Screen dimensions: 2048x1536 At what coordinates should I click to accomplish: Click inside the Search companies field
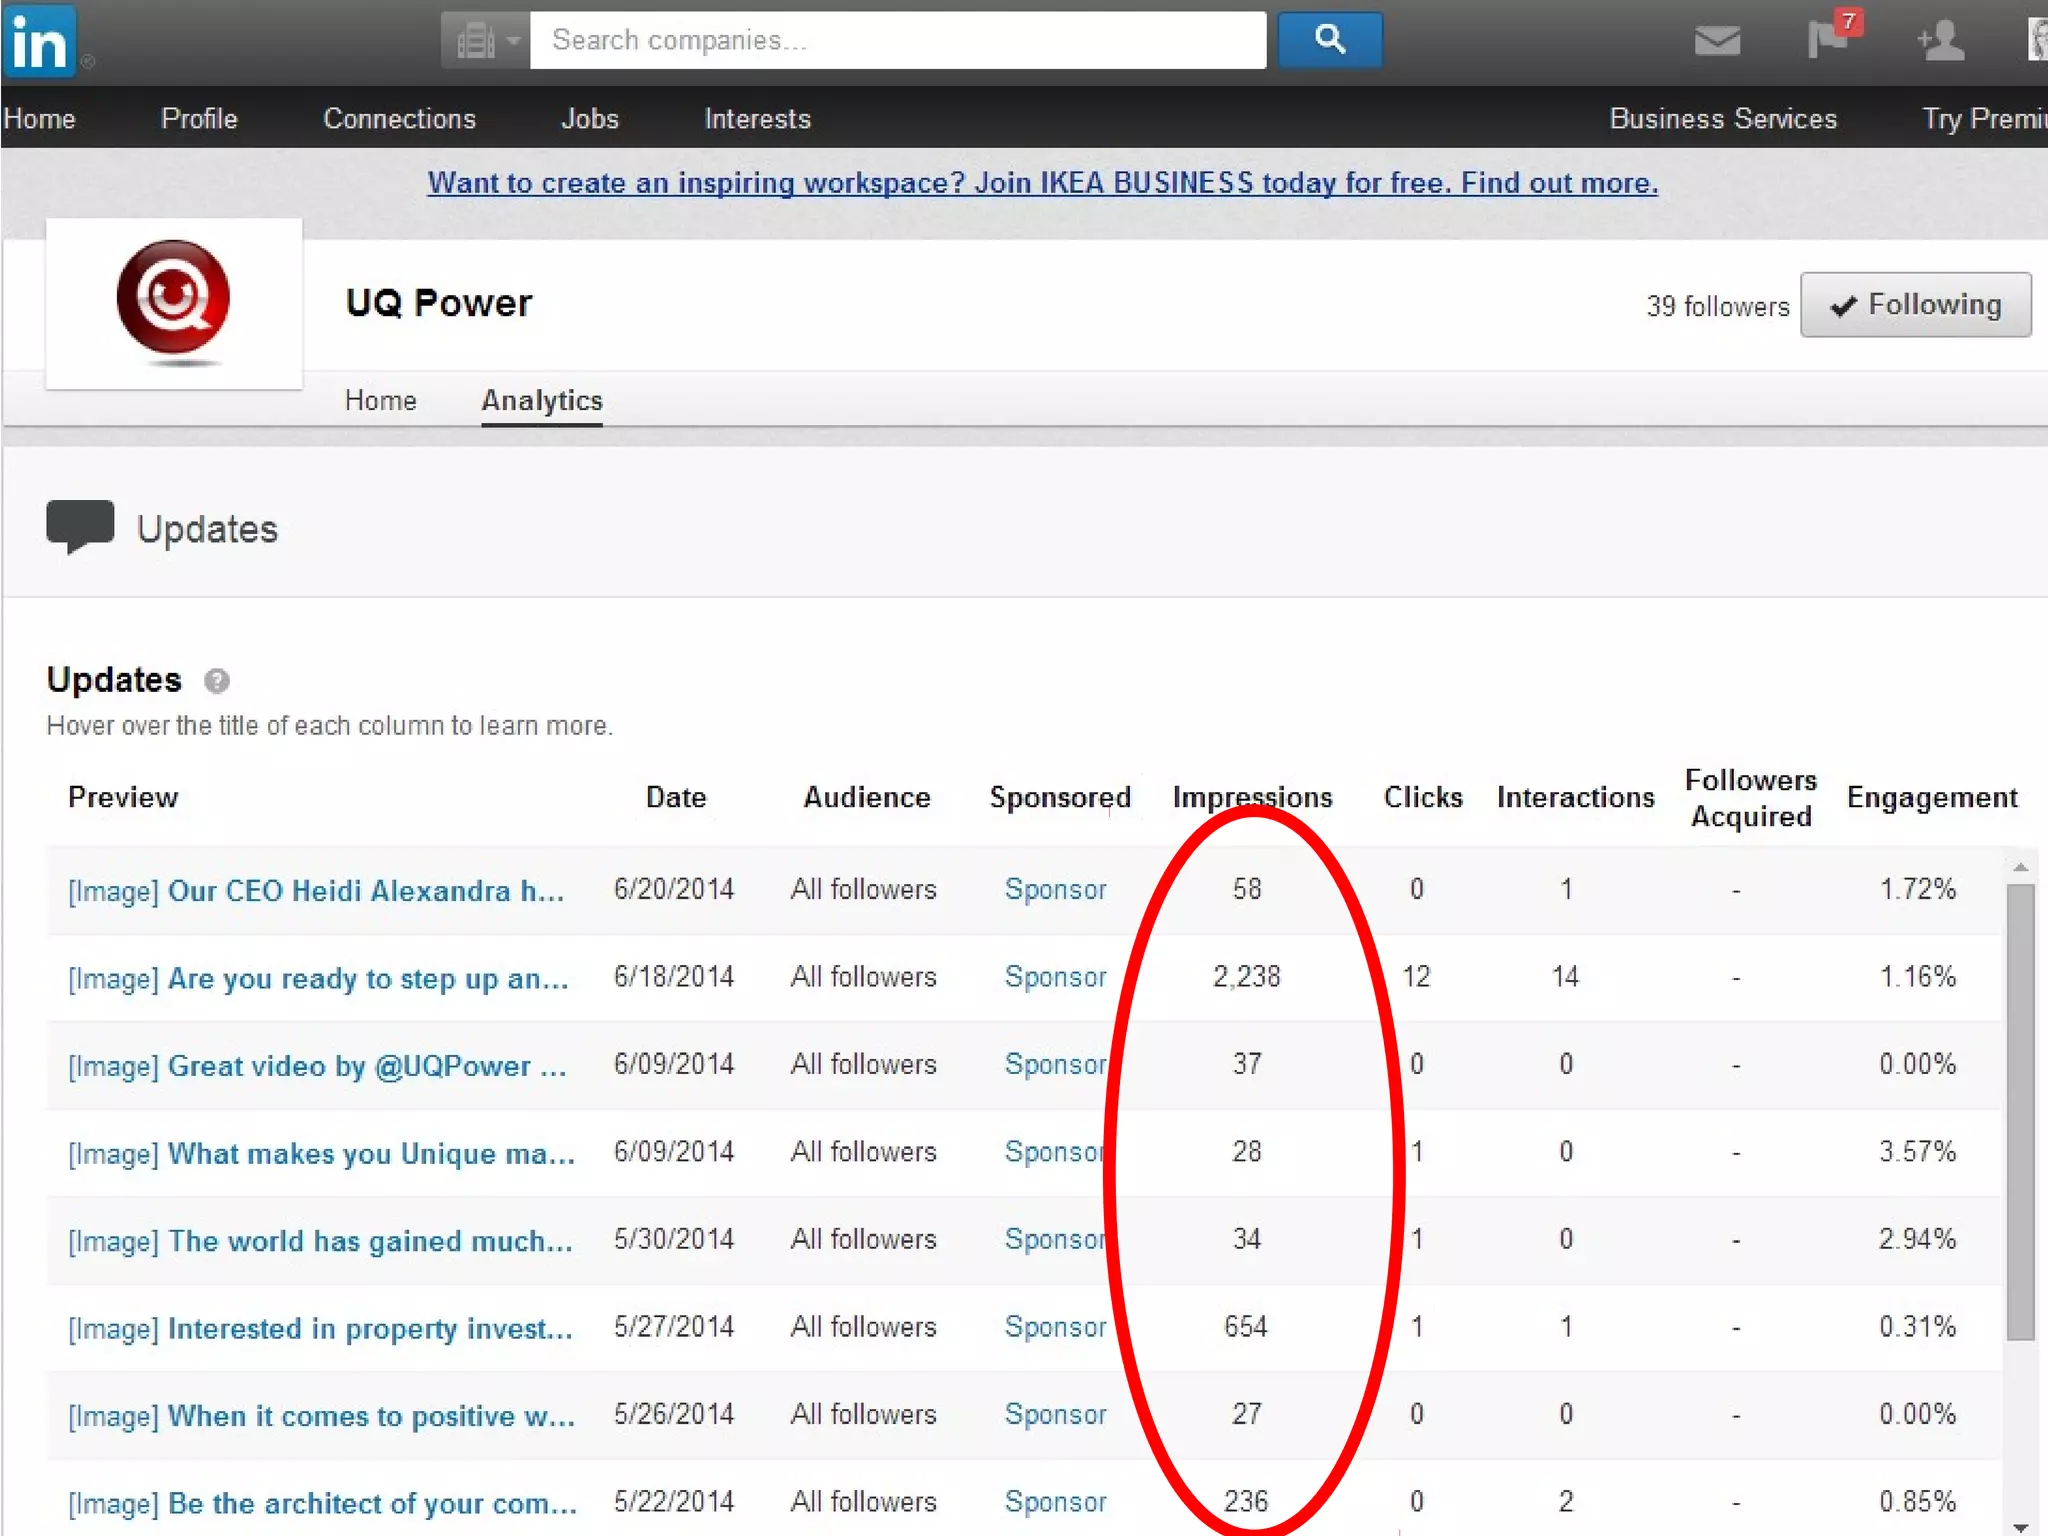897,41
